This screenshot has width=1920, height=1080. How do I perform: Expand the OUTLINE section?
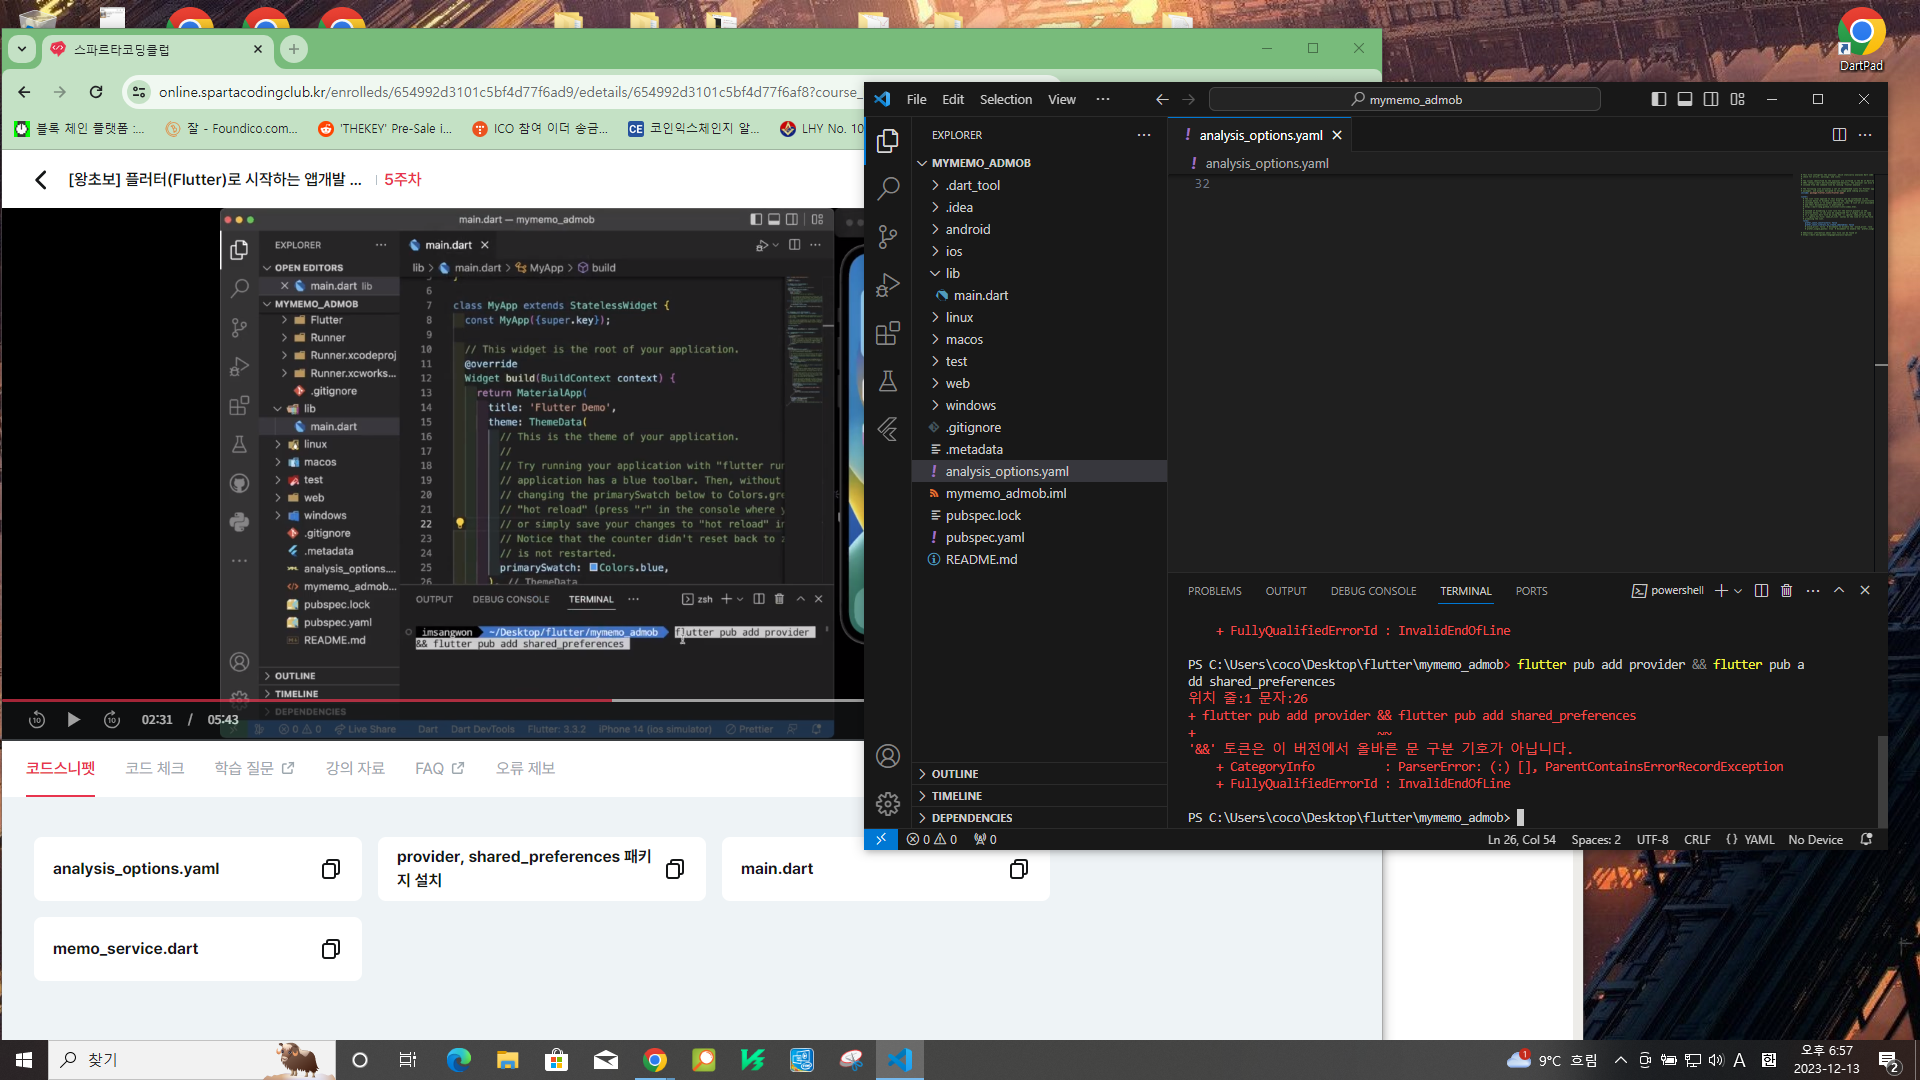[x=1039, y=774]
